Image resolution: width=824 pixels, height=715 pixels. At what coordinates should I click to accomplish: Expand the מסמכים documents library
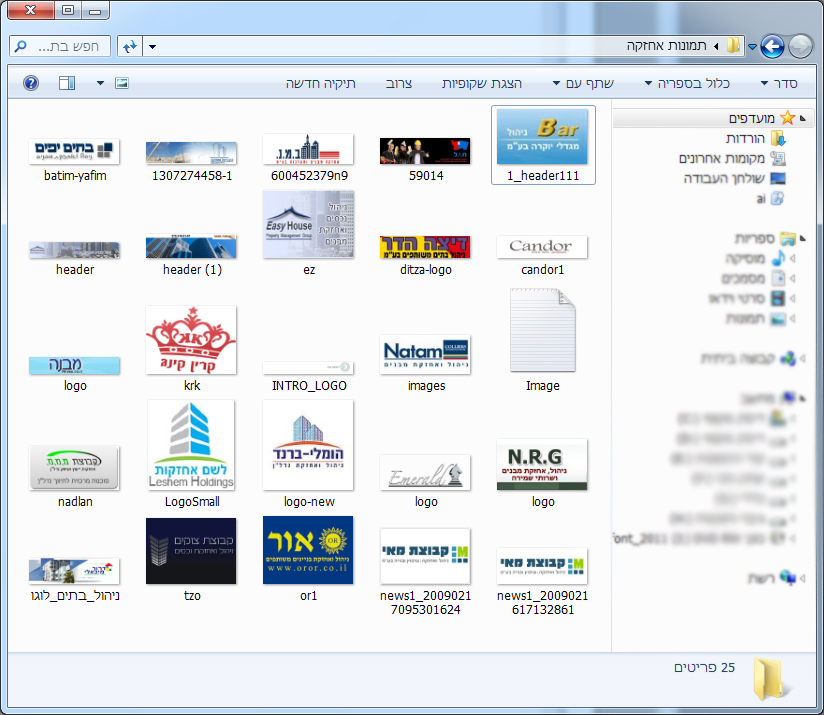[x=792, y=278]
